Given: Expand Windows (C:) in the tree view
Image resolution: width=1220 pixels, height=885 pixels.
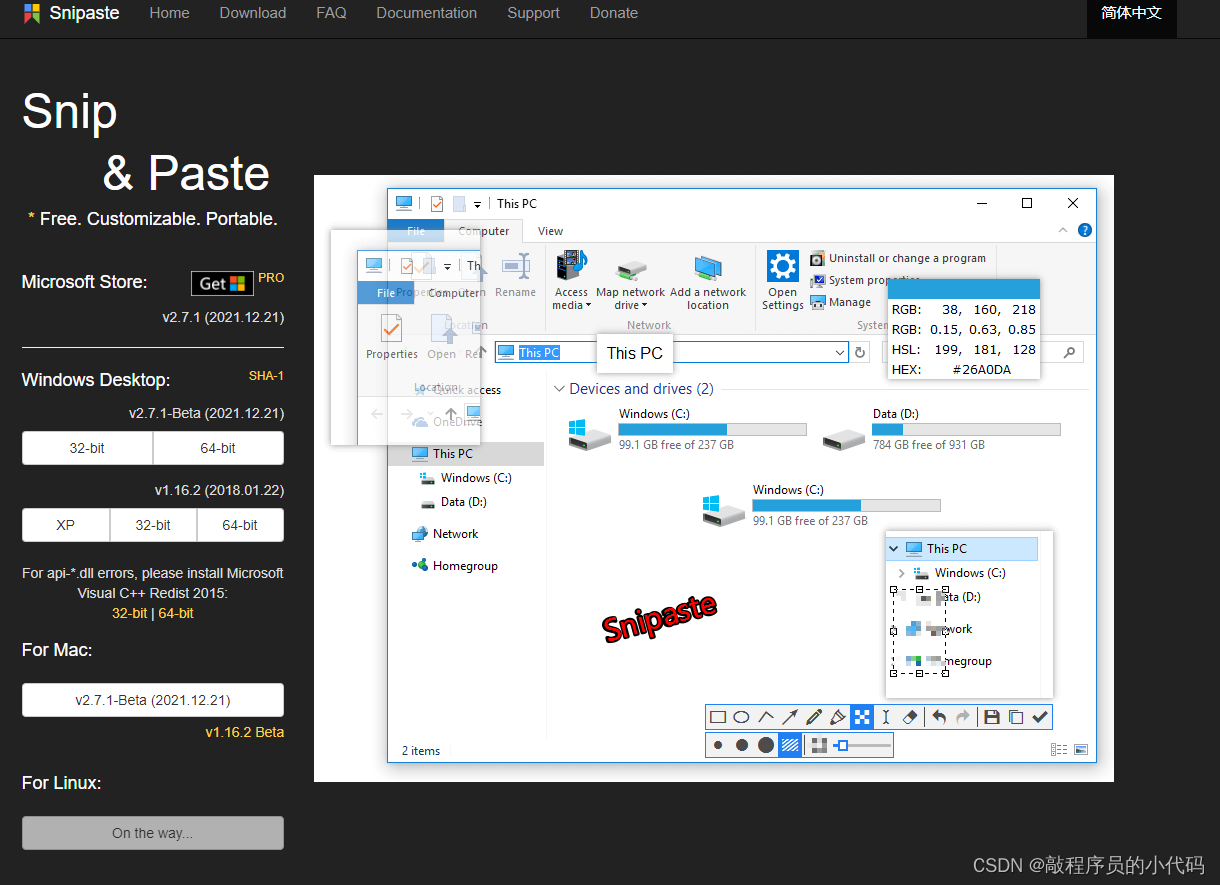Looking at the screenshot, I should (904, 572).
